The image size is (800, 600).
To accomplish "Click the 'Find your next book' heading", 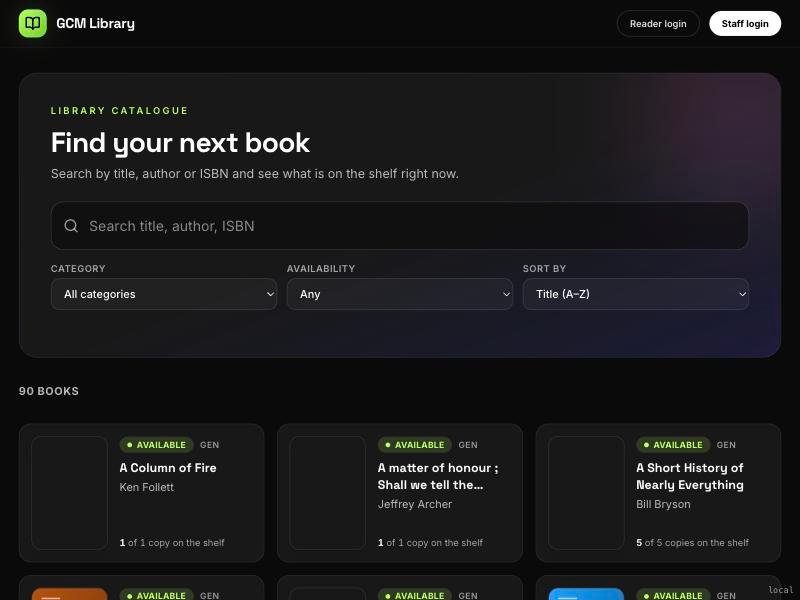I will pos(180,143).
